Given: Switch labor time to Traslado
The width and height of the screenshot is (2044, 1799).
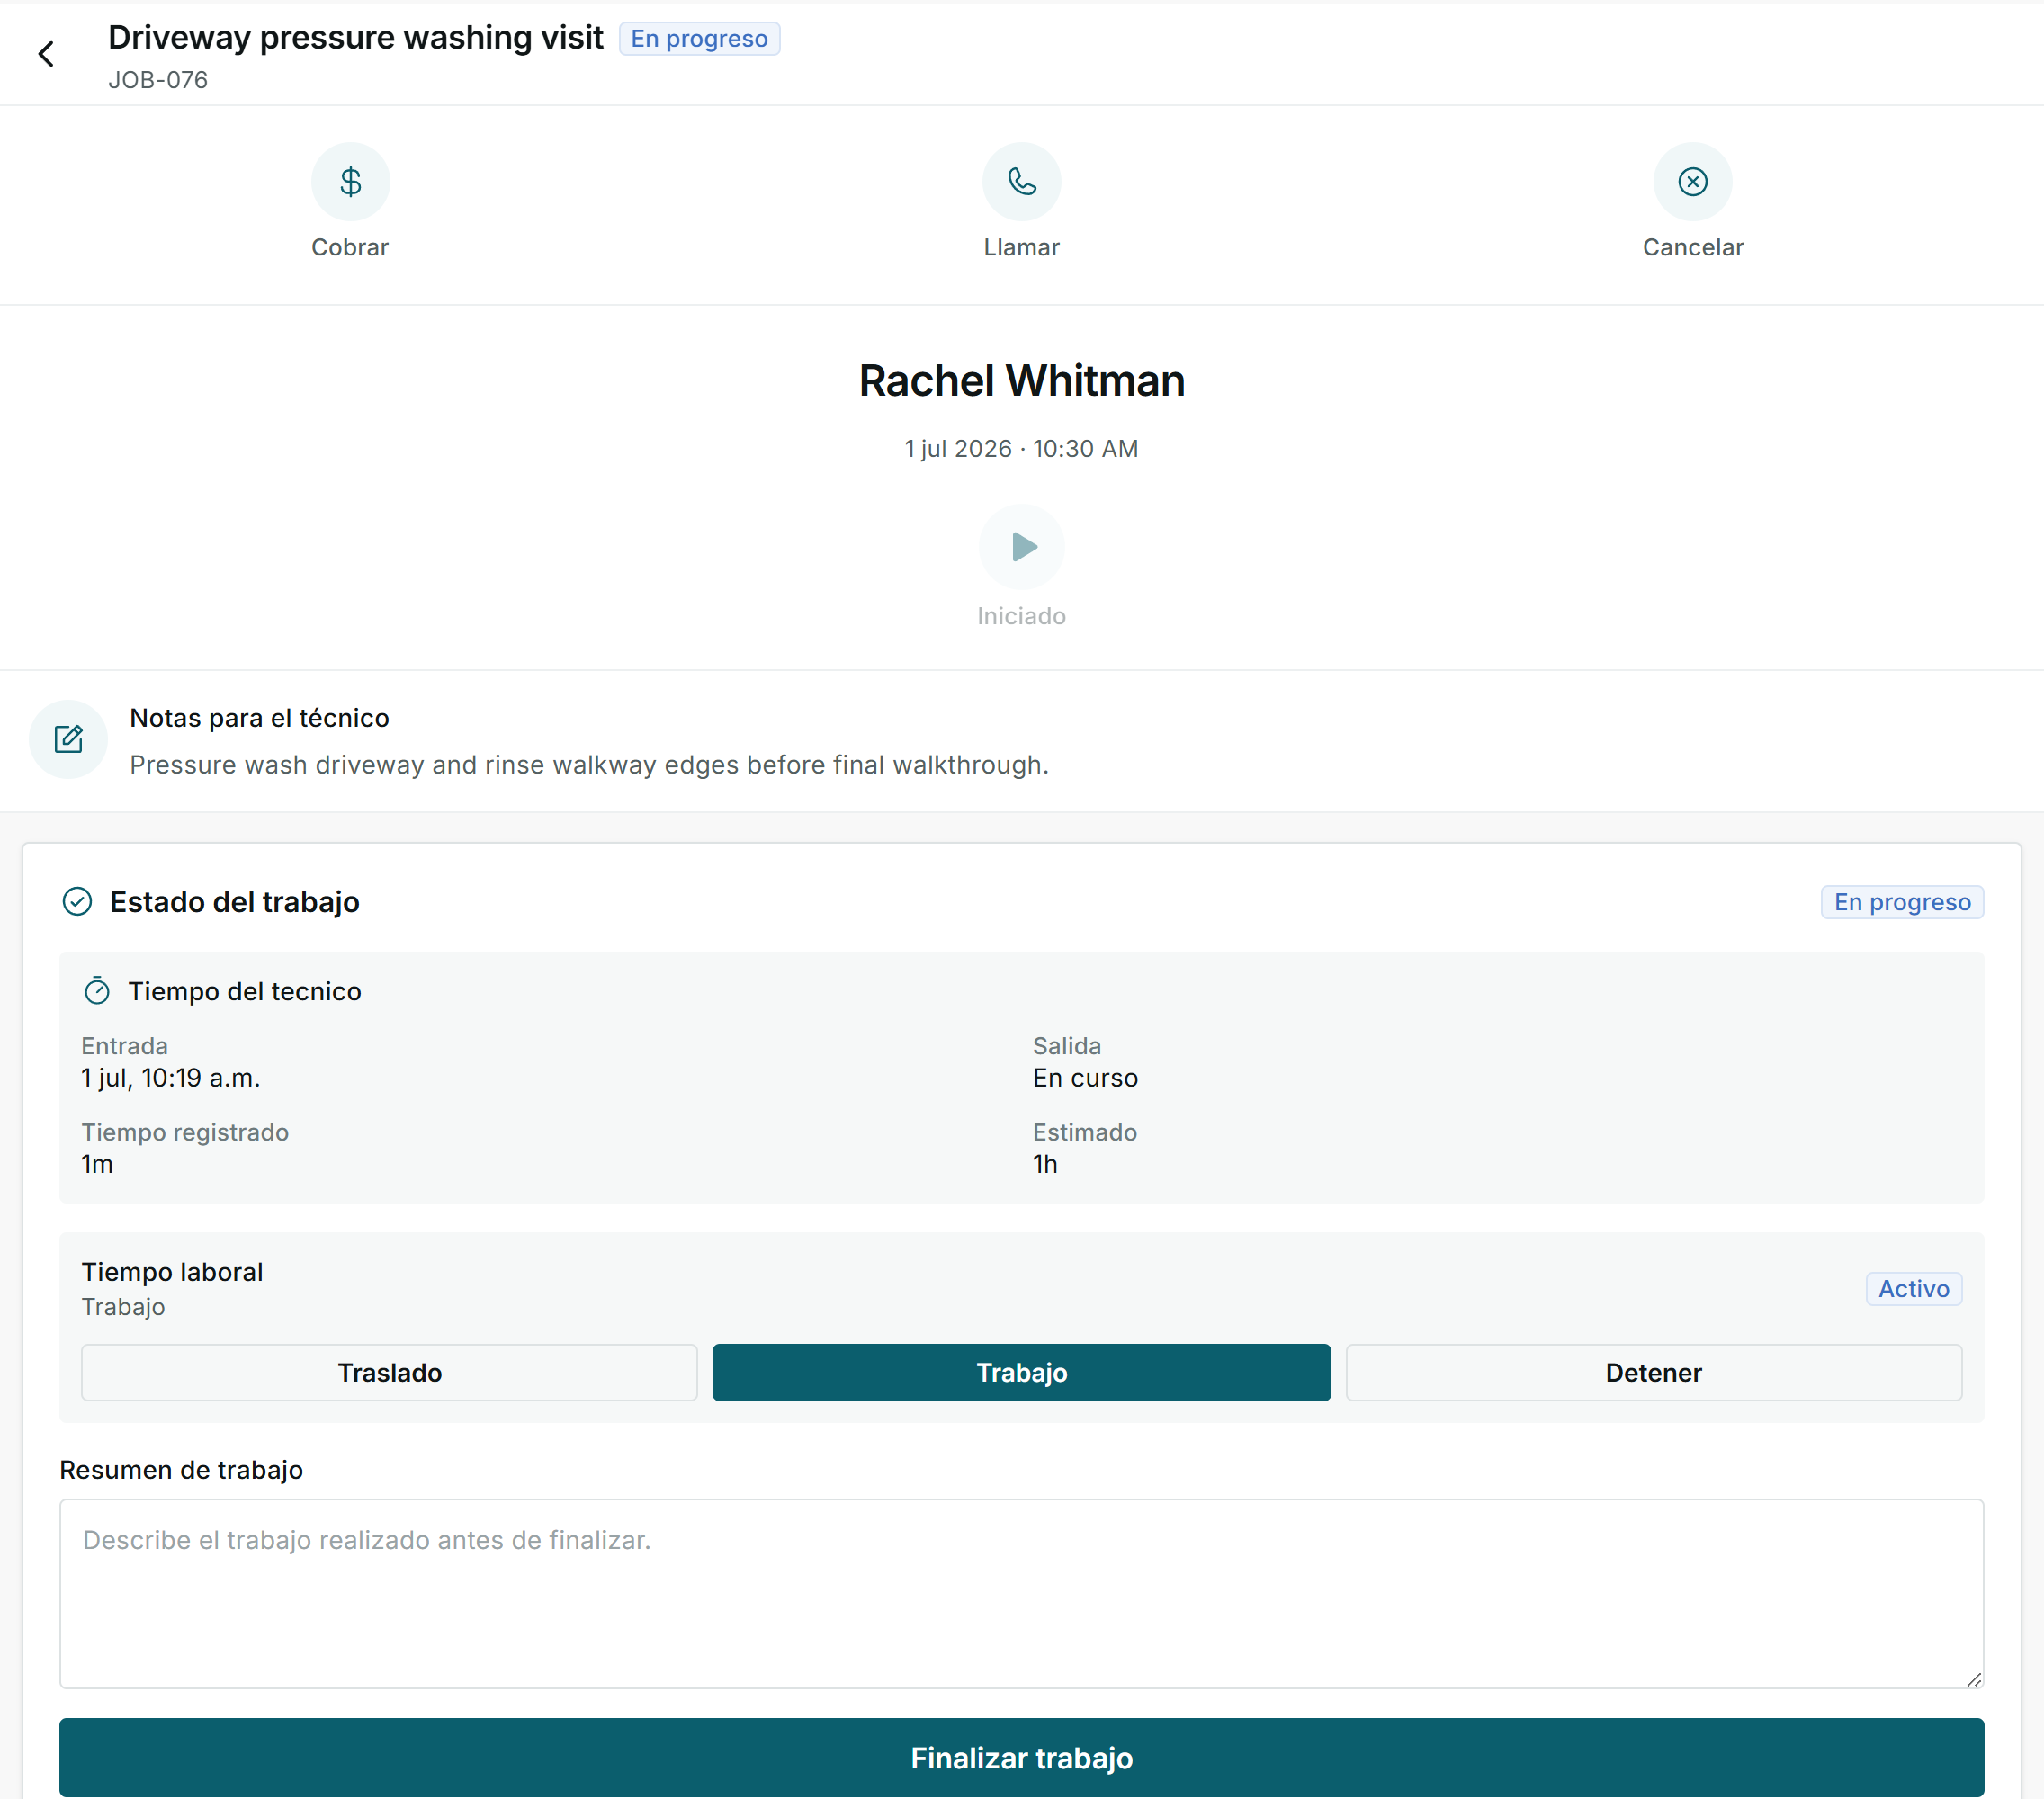Looking at the screenshot, I should click(389, 1372).
